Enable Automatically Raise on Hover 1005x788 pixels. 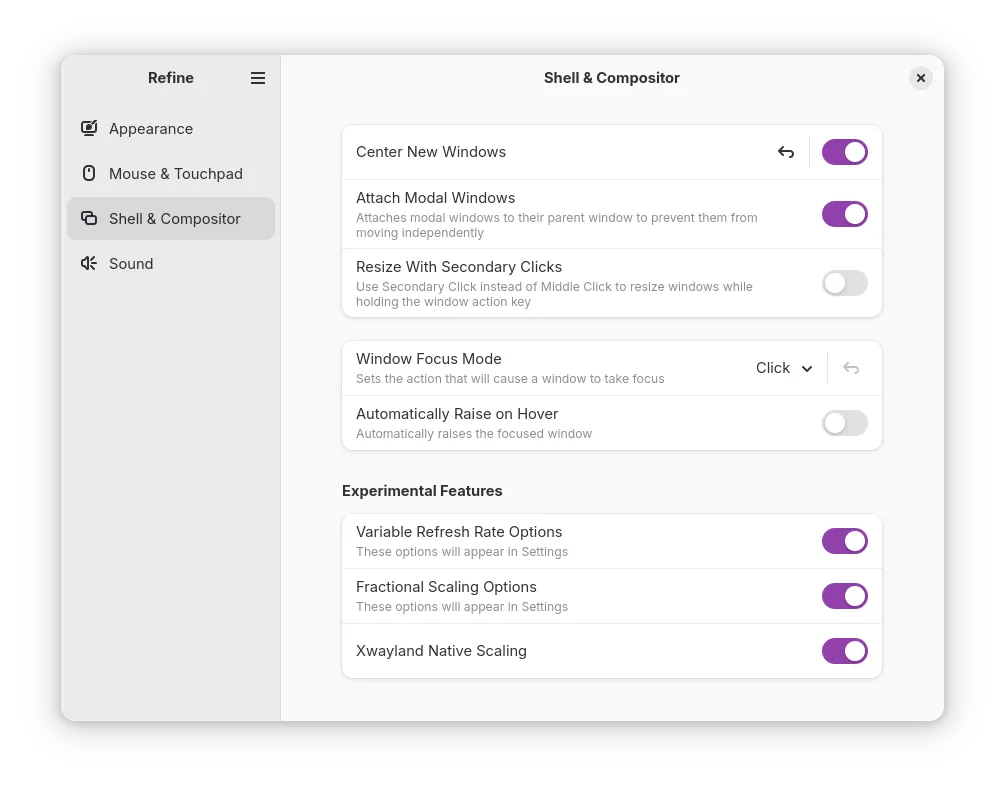844,423
